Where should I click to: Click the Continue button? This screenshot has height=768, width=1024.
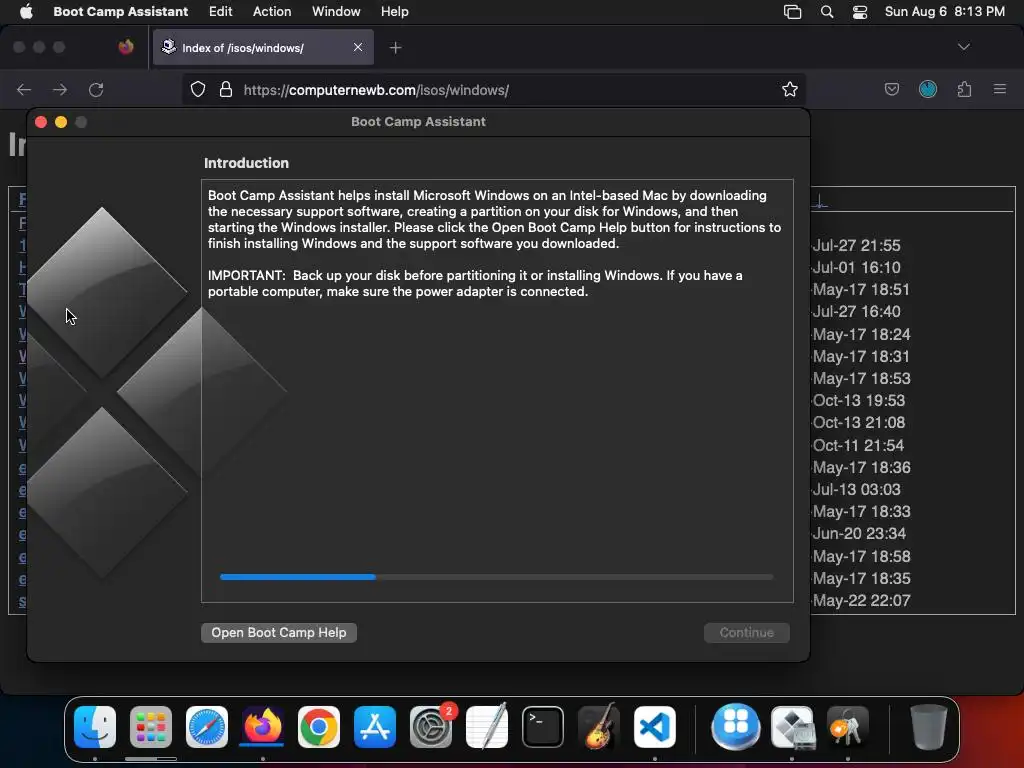(746, 632)
